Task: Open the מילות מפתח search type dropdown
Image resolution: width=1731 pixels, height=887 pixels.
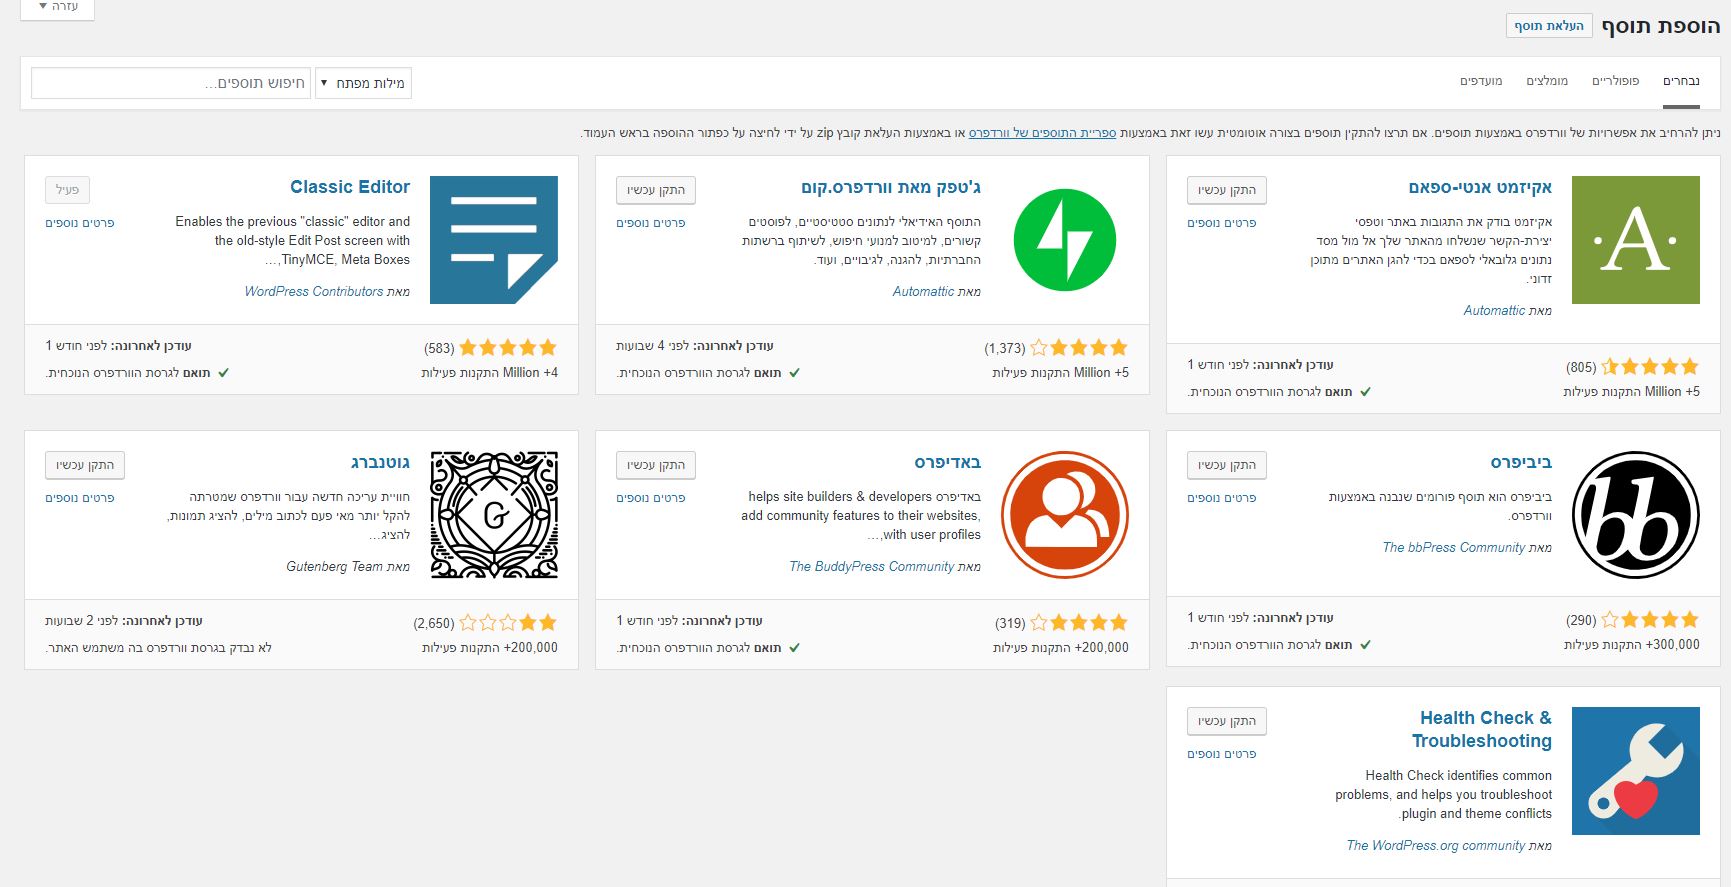Action: [x=363, y=83]
